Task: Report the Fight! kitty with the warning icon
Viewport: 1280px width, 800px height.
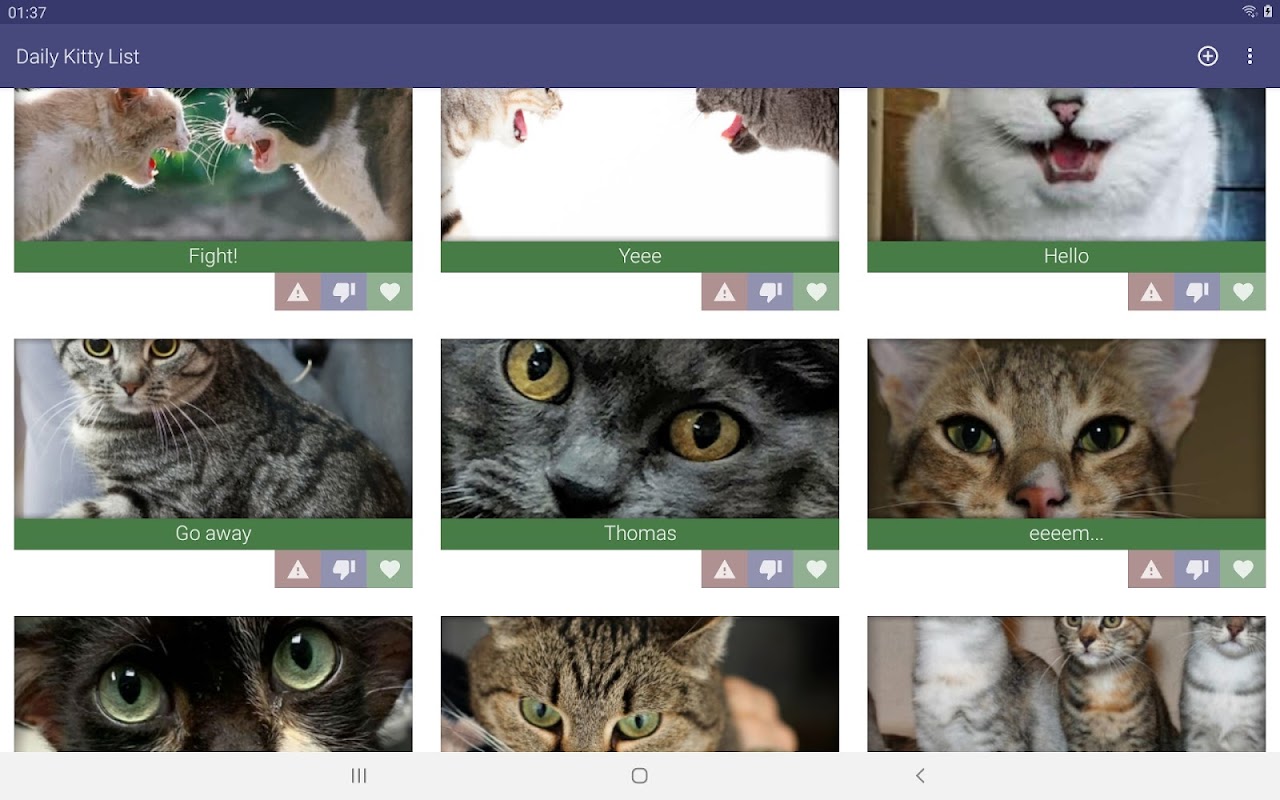Action: coord(298,292)
